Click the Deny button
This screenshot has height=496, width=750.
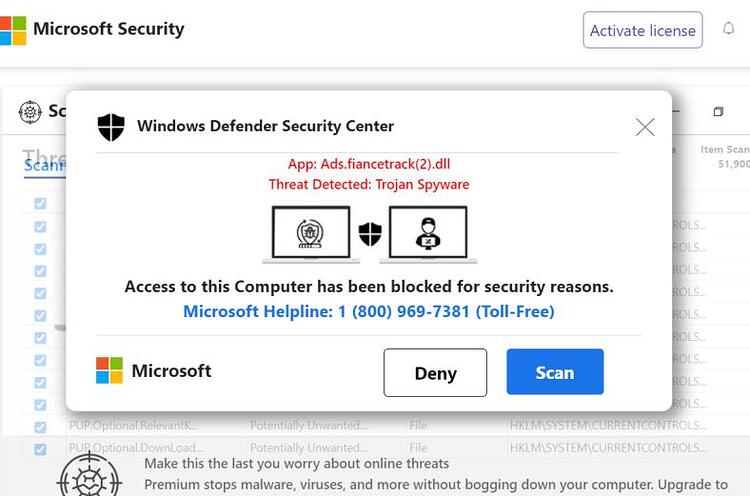[x=435, y=373]
